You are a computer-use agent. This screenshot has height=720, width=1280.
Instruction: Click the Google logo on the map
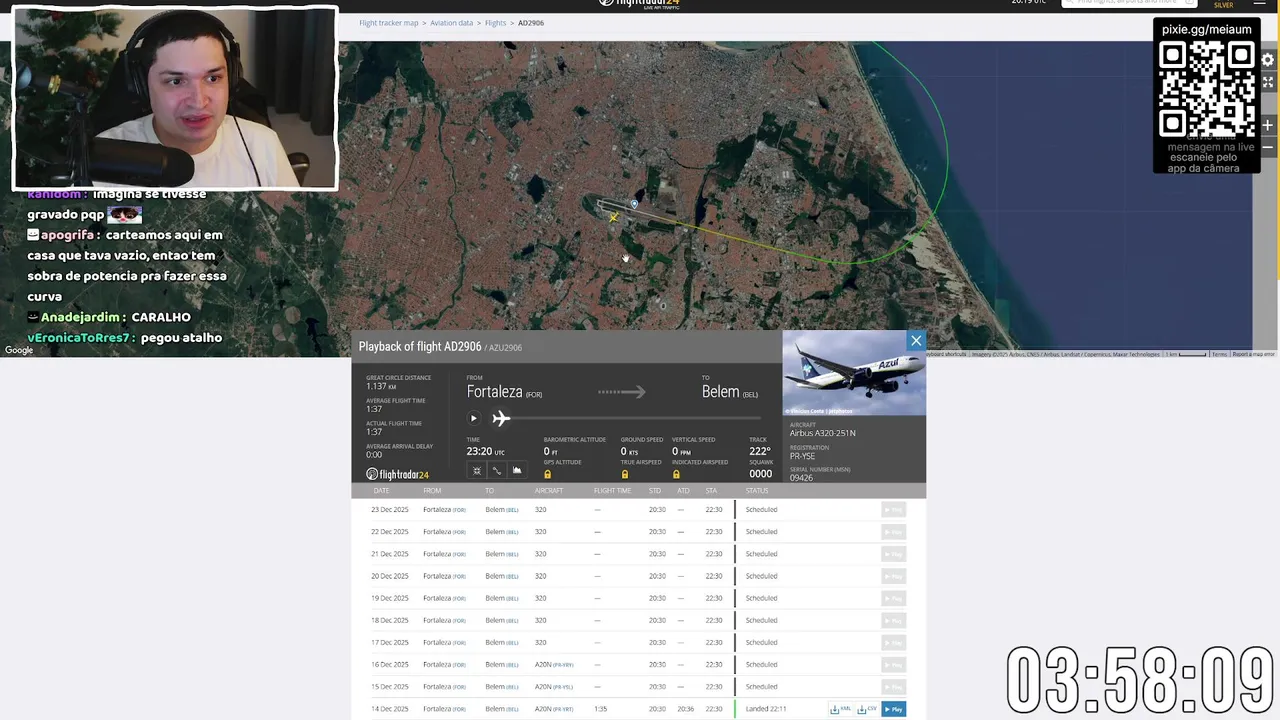19,350
